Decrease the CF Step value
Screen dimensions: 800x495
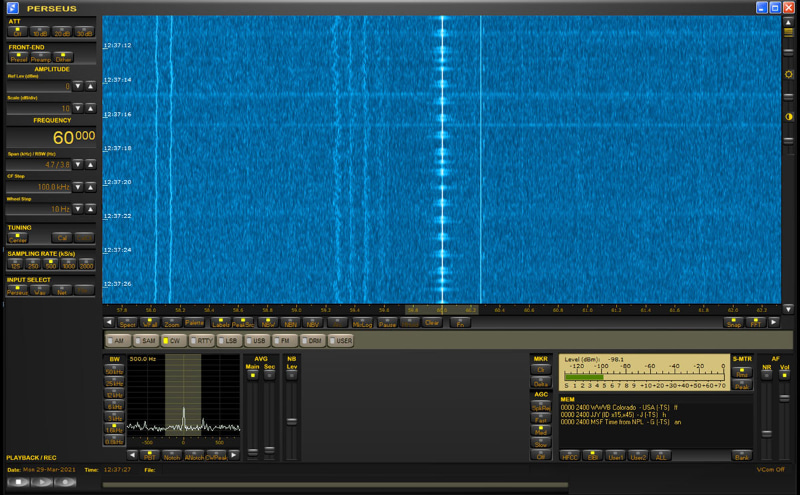pyautogui.click(x=78, y=187)
